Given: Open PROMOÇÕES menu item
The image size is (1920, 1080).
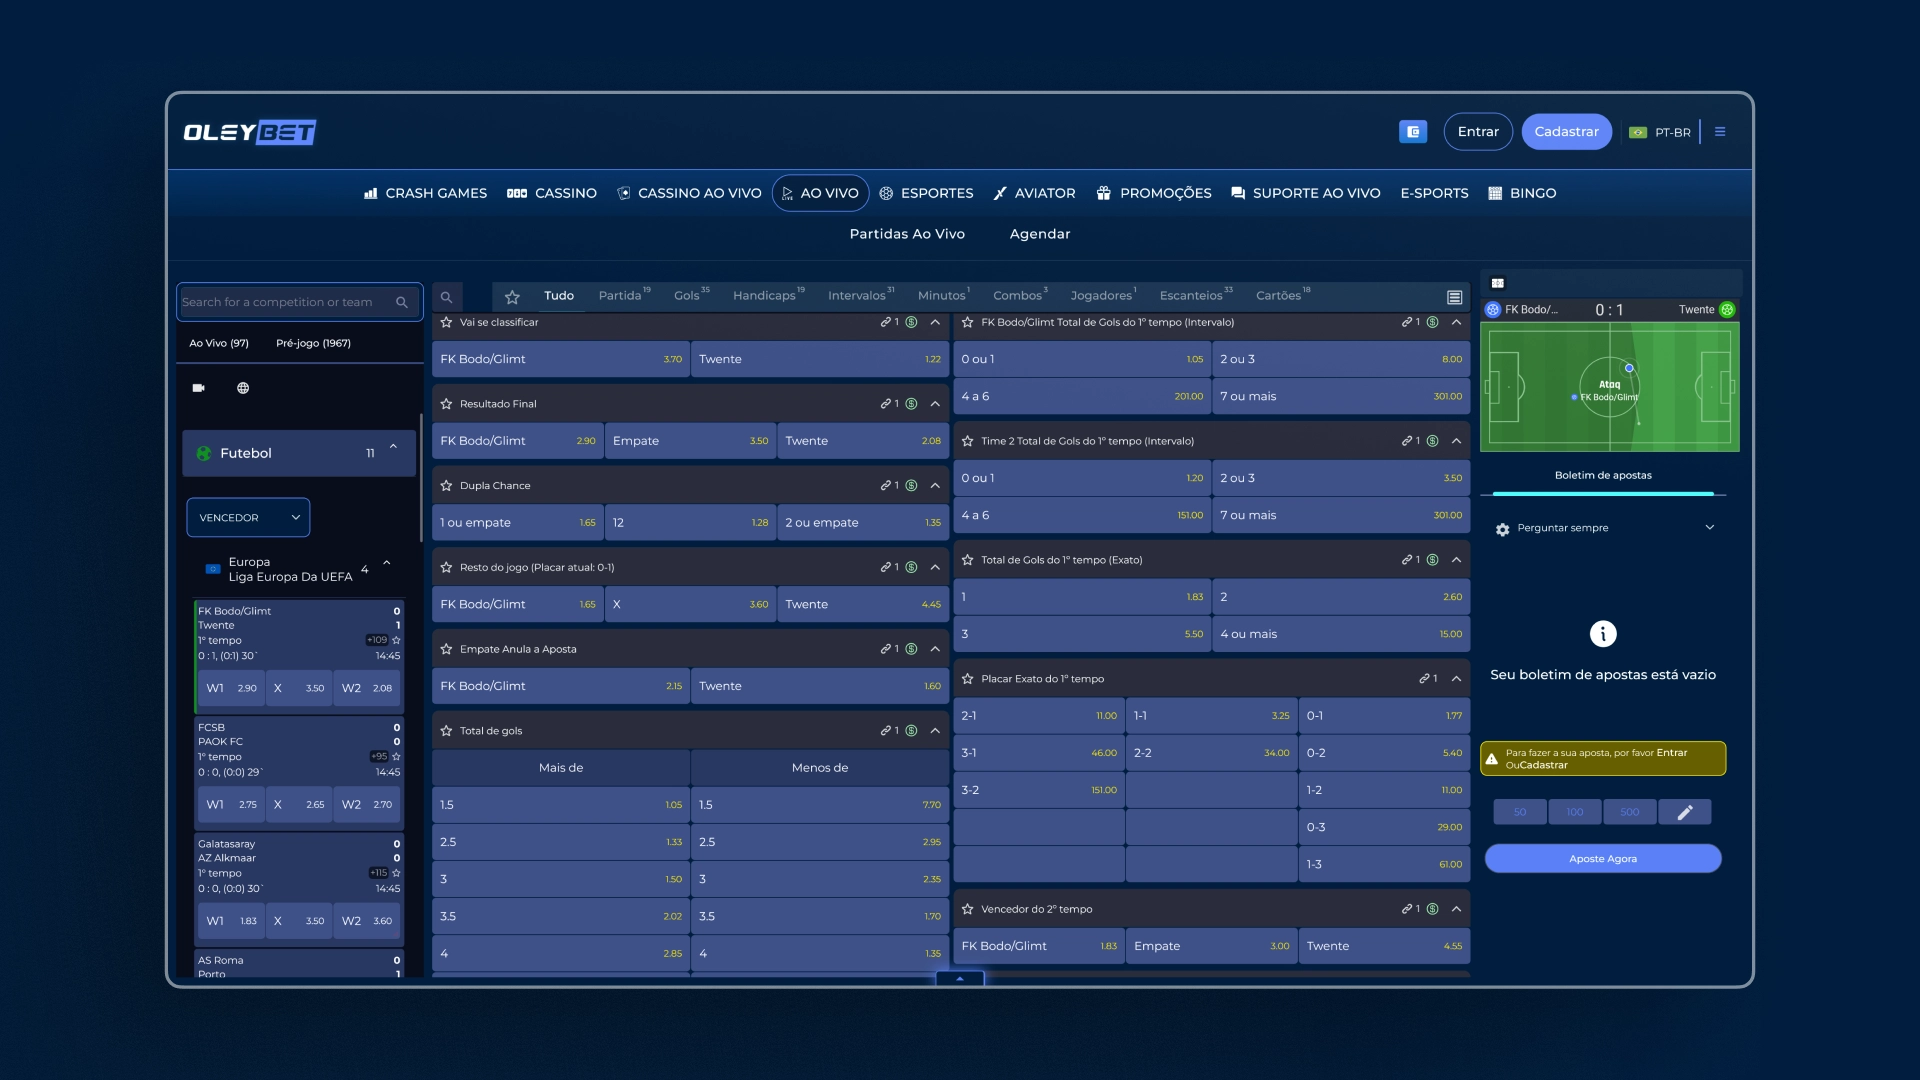Looking at the screenshot, I should (1154, 193).
